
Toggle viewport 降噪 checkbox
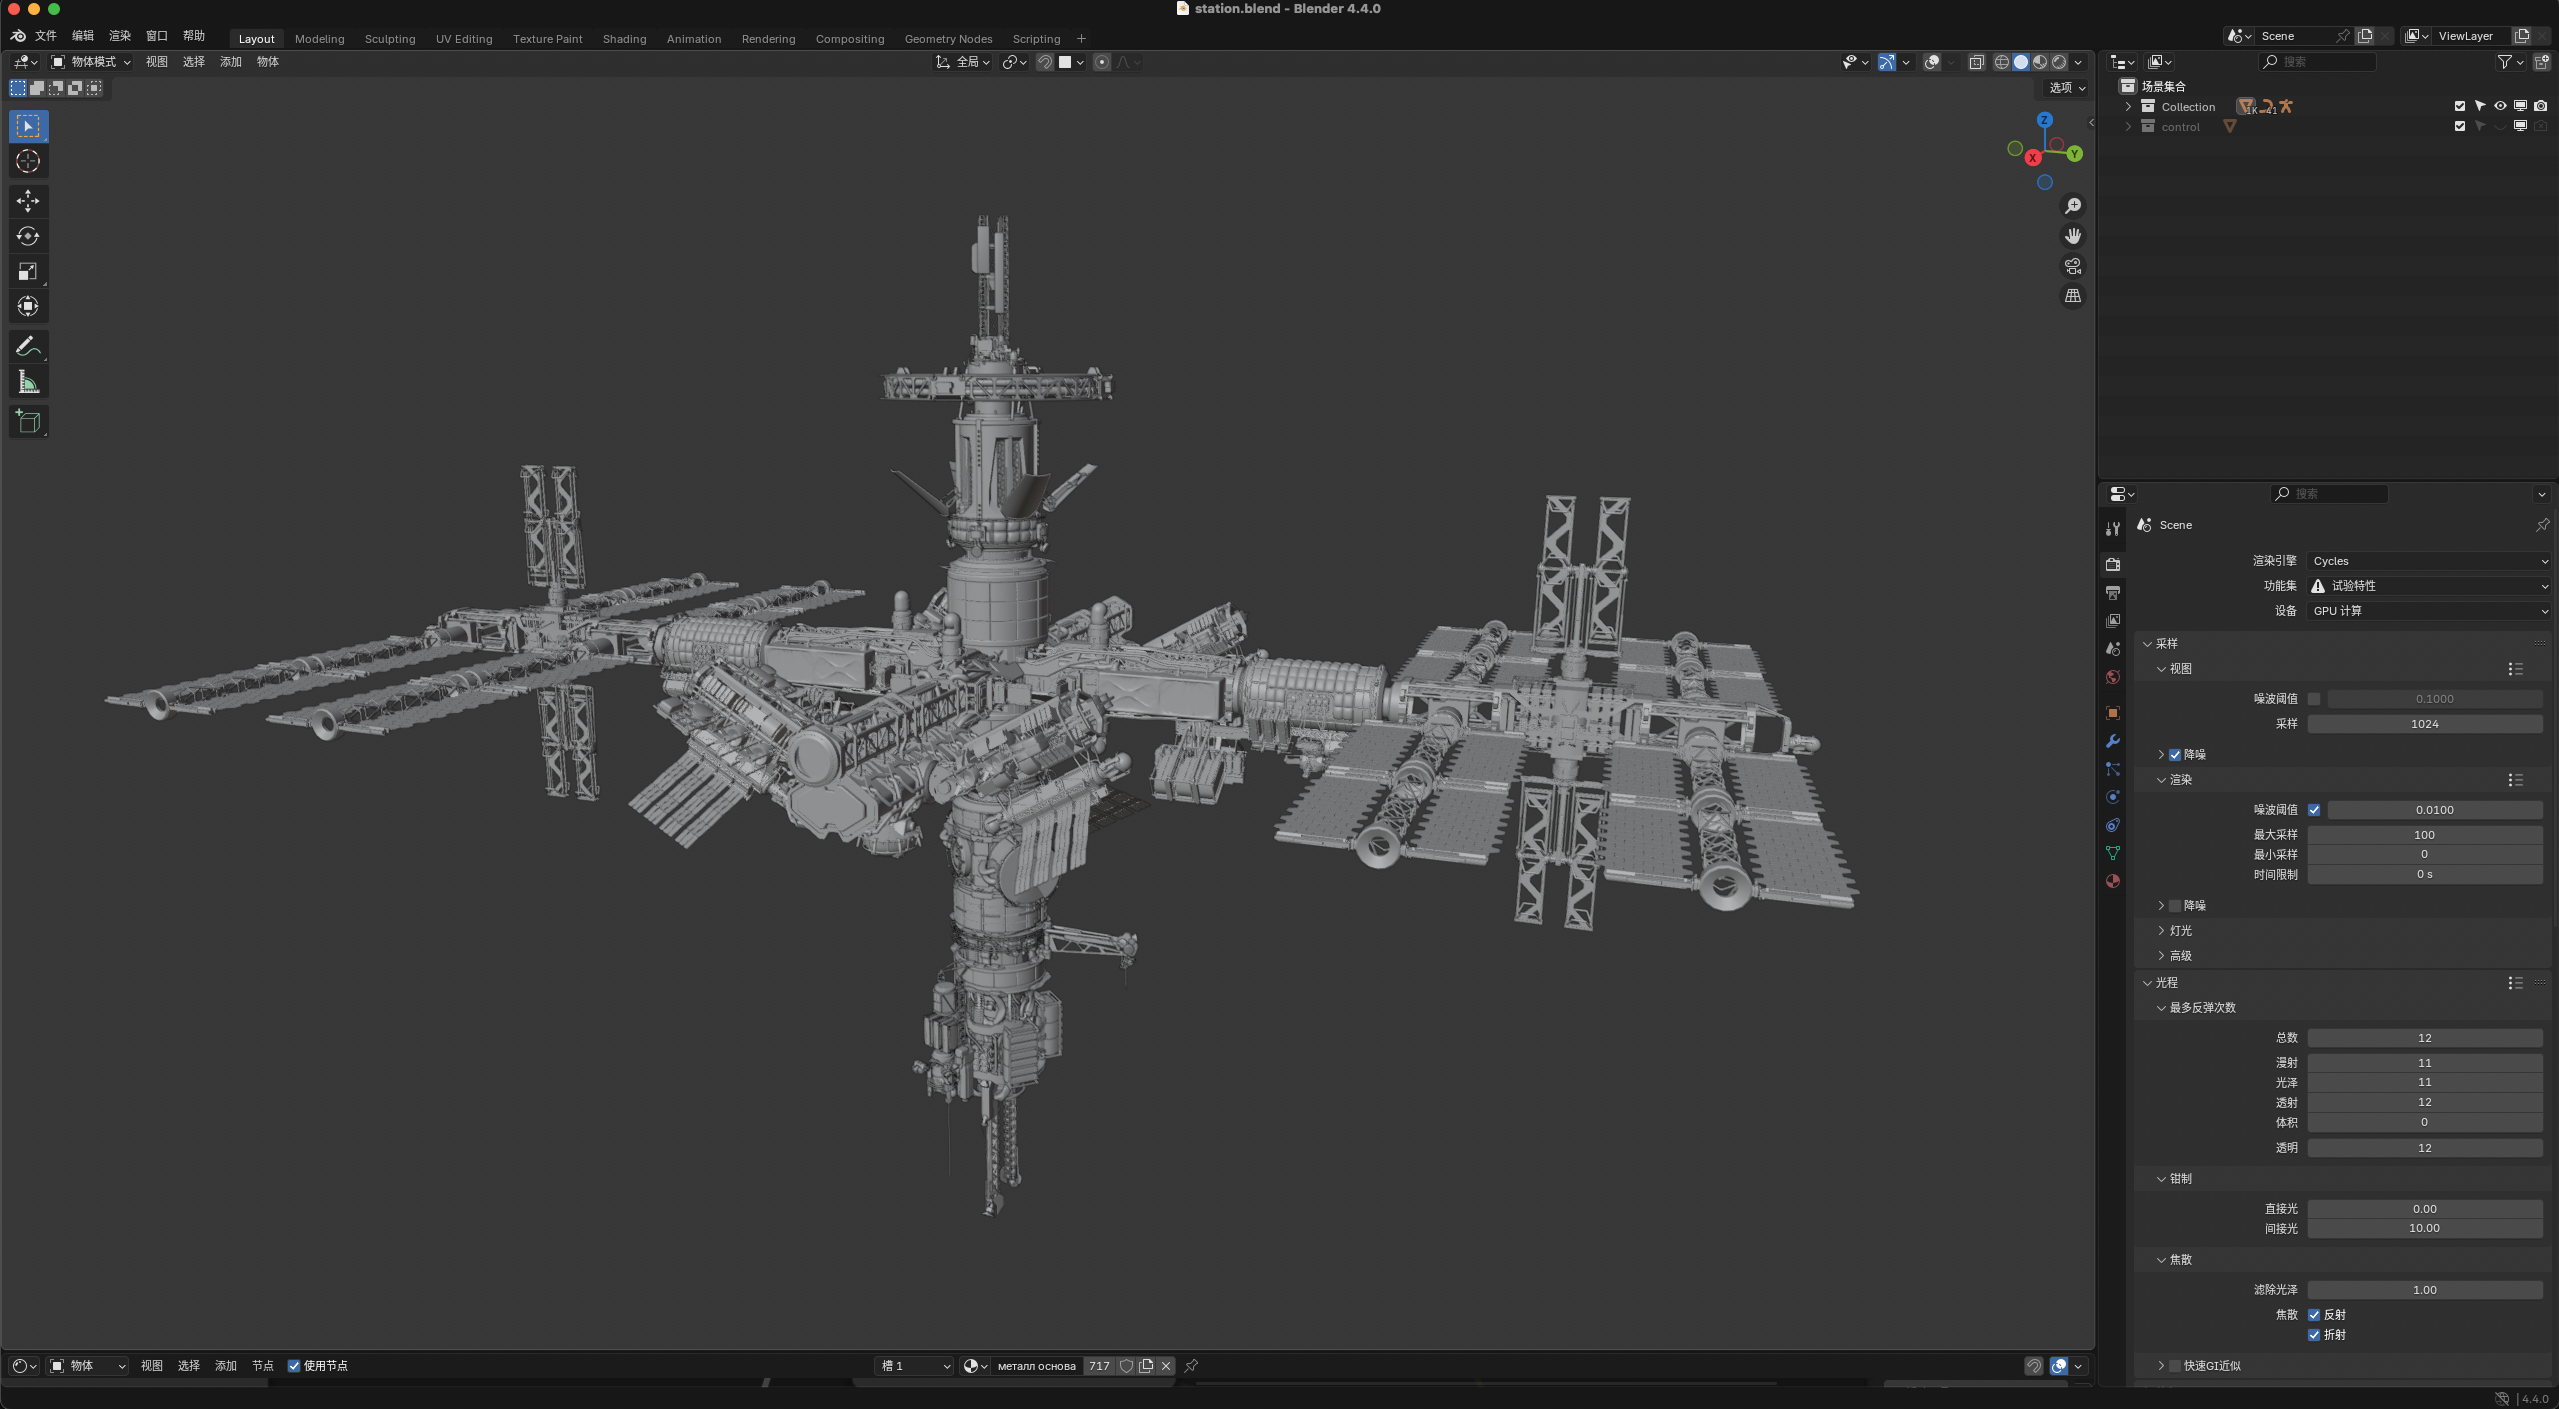pos(2175,755)
